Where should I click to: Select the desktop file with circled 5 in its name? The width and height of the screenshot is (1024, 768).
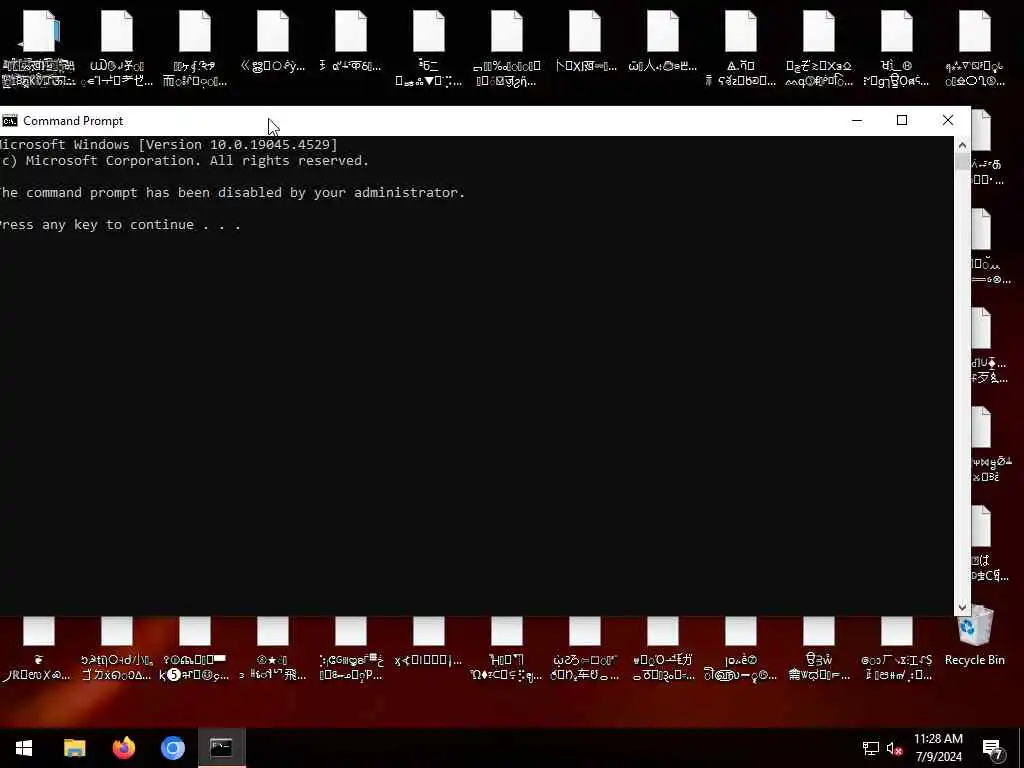tap(195, 648)
